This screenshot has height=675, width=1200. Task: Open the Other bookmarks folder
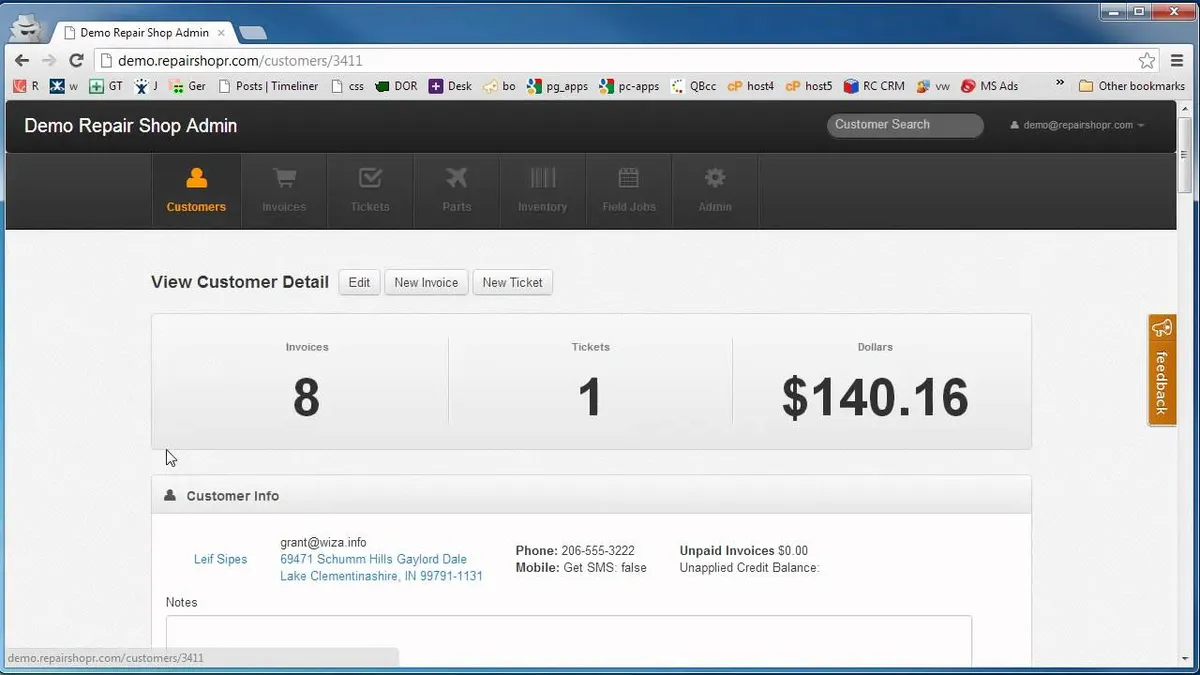[x=1132, y=86]
